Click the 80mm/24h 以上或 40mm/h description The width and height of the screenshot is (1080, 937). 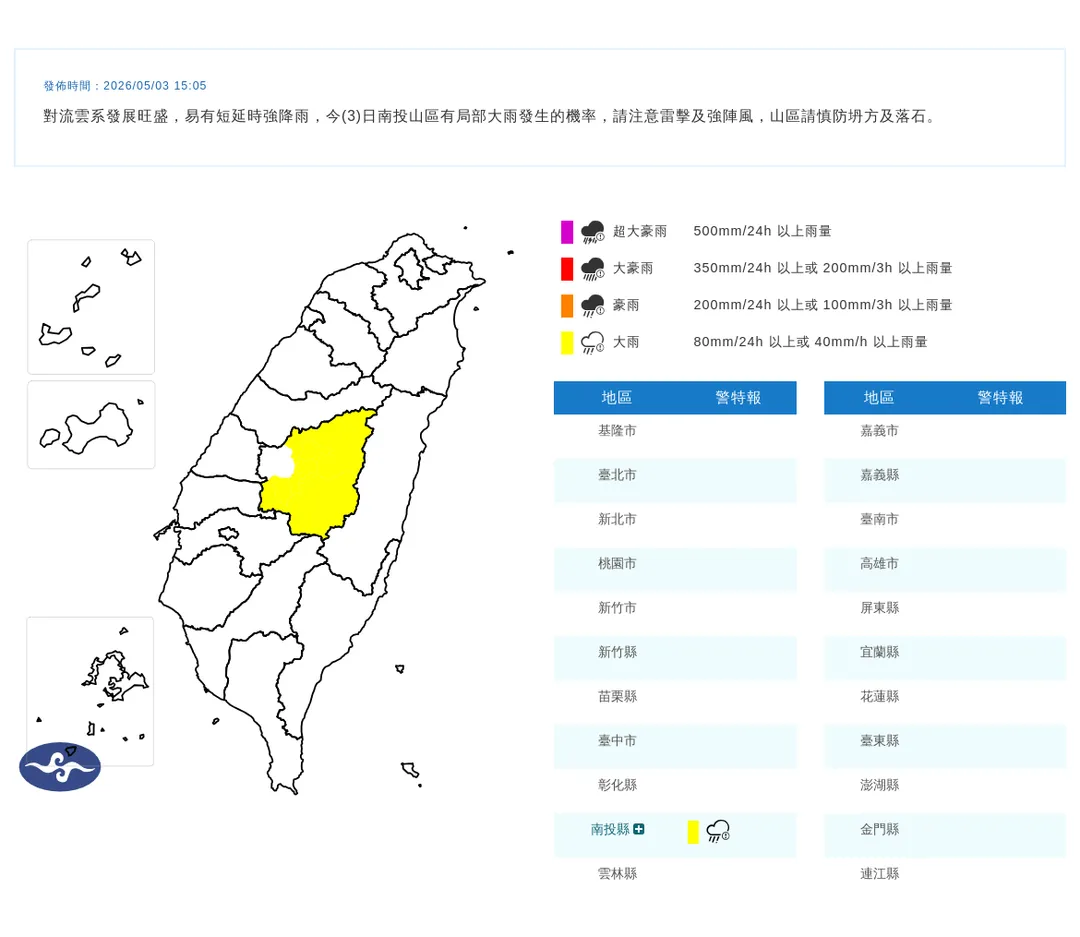(x=810, y=342)
